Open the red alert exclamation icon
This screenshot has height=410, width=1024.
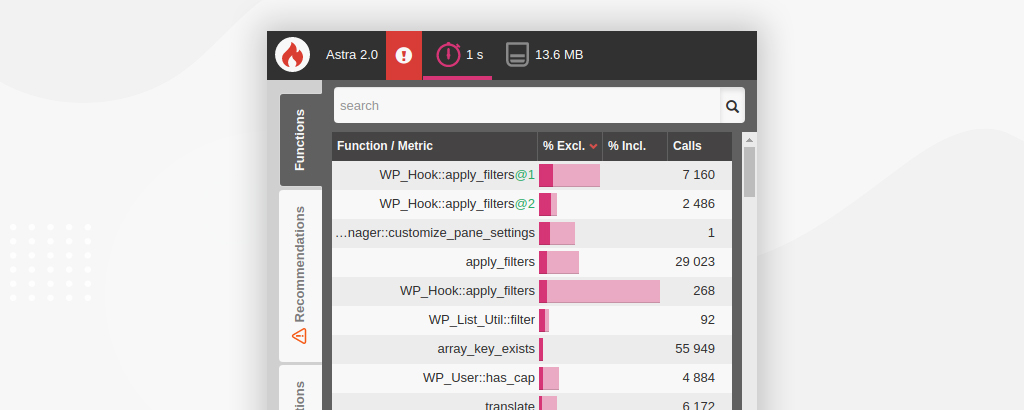404,55
